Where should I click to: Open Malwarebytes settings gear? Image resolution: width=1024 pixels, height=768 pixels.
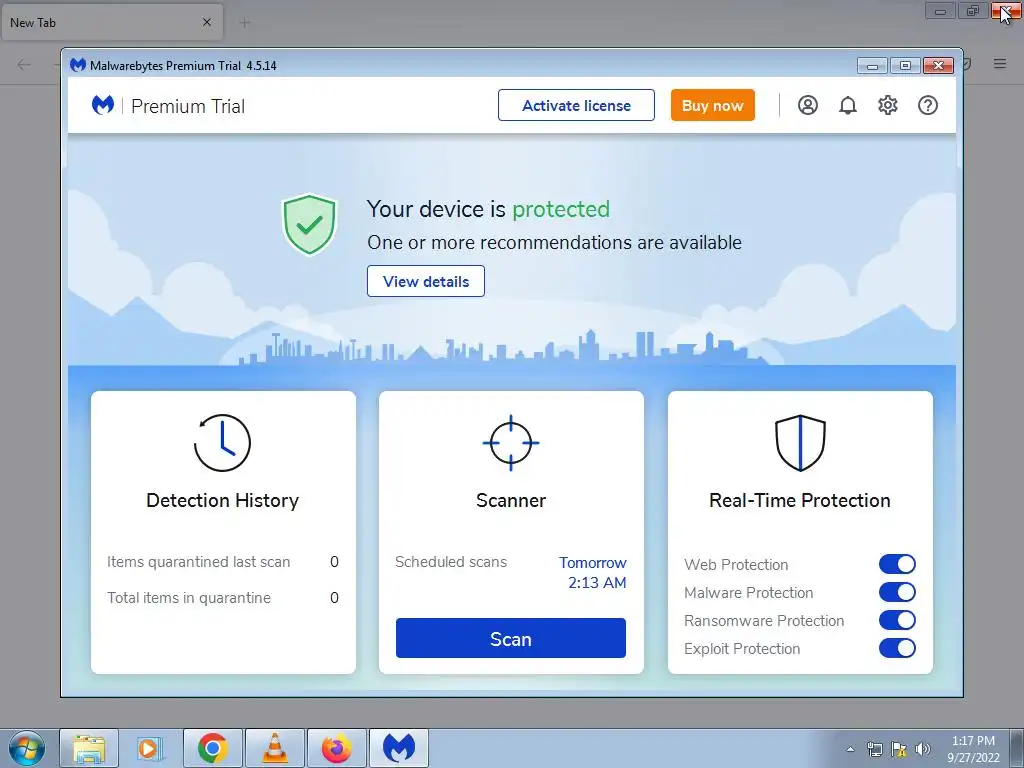[888, 105]
